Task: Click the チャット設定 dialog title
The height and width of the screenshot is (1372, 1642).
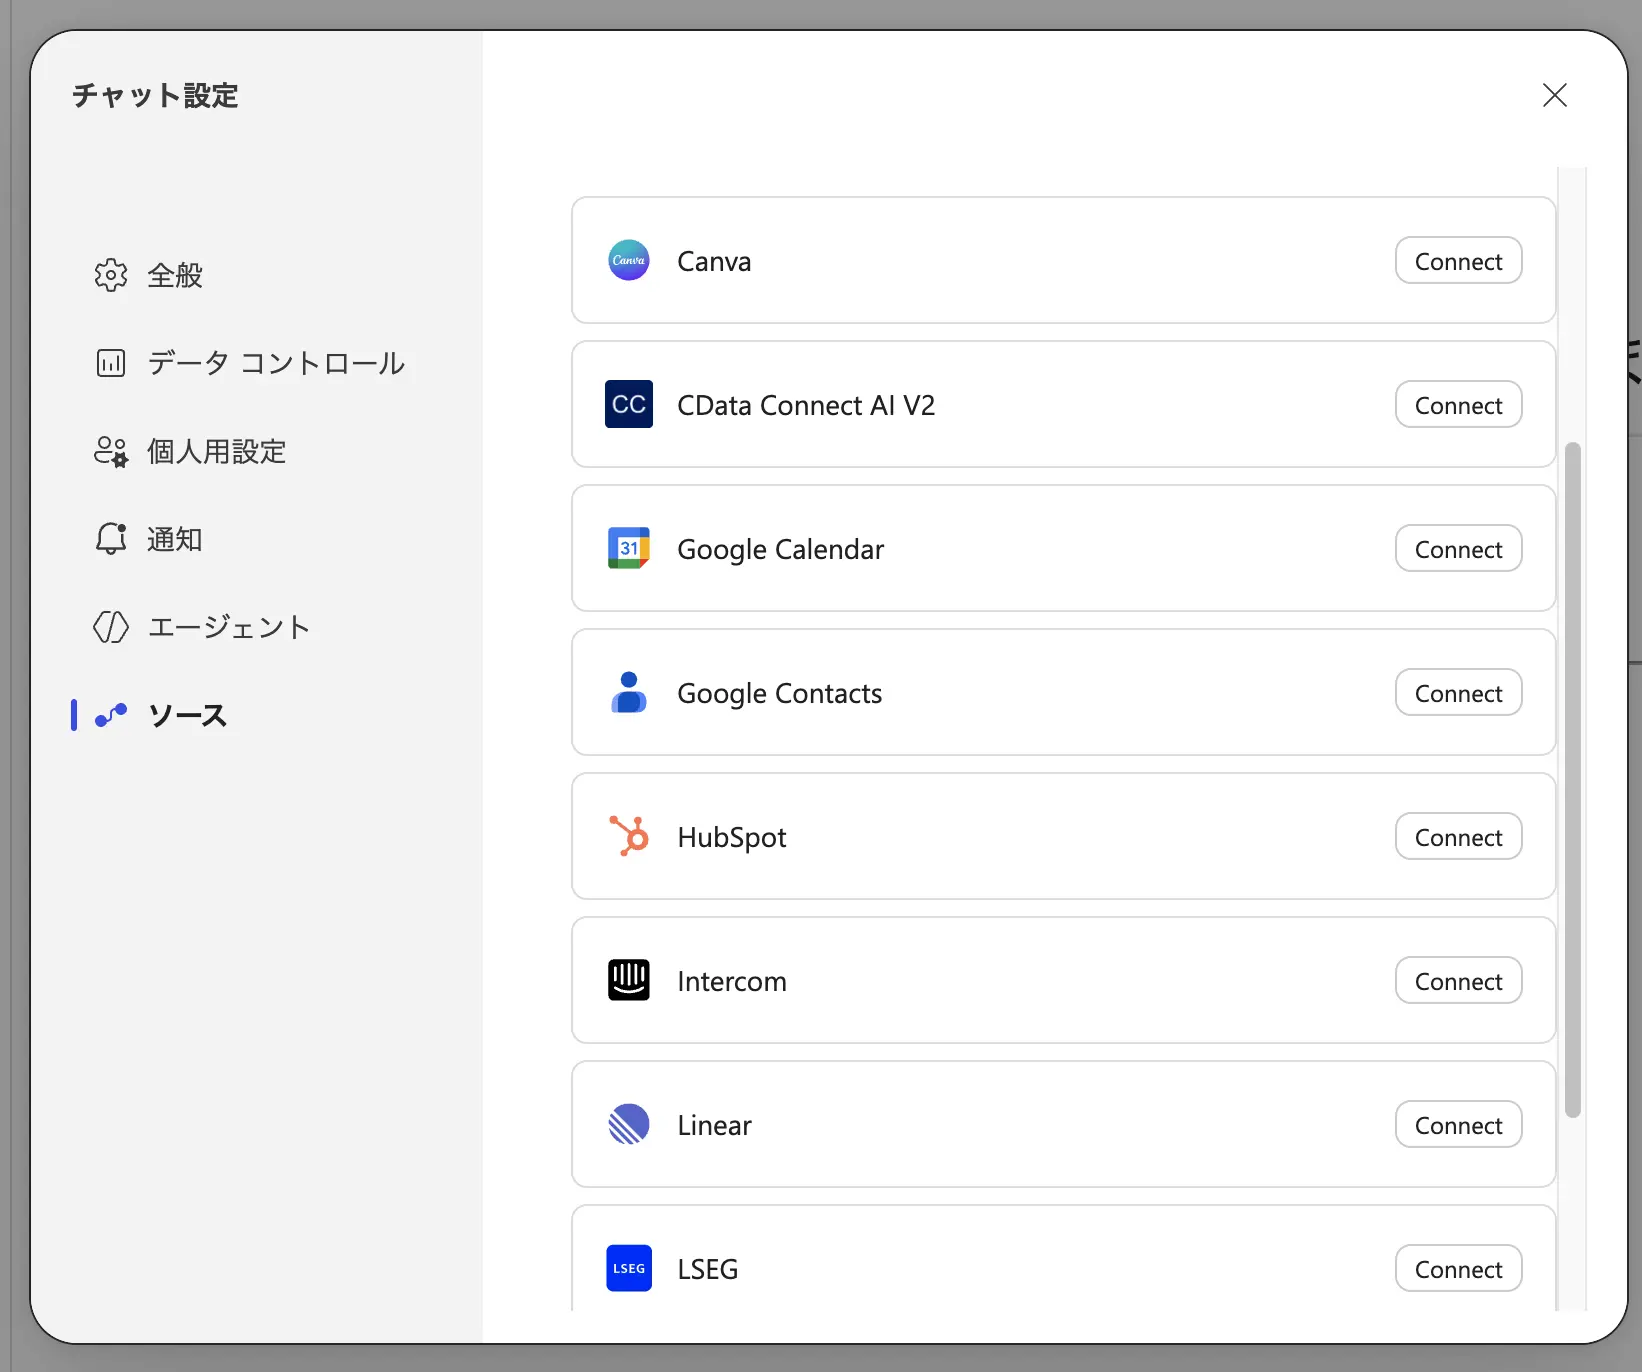Action: (155, 95)
